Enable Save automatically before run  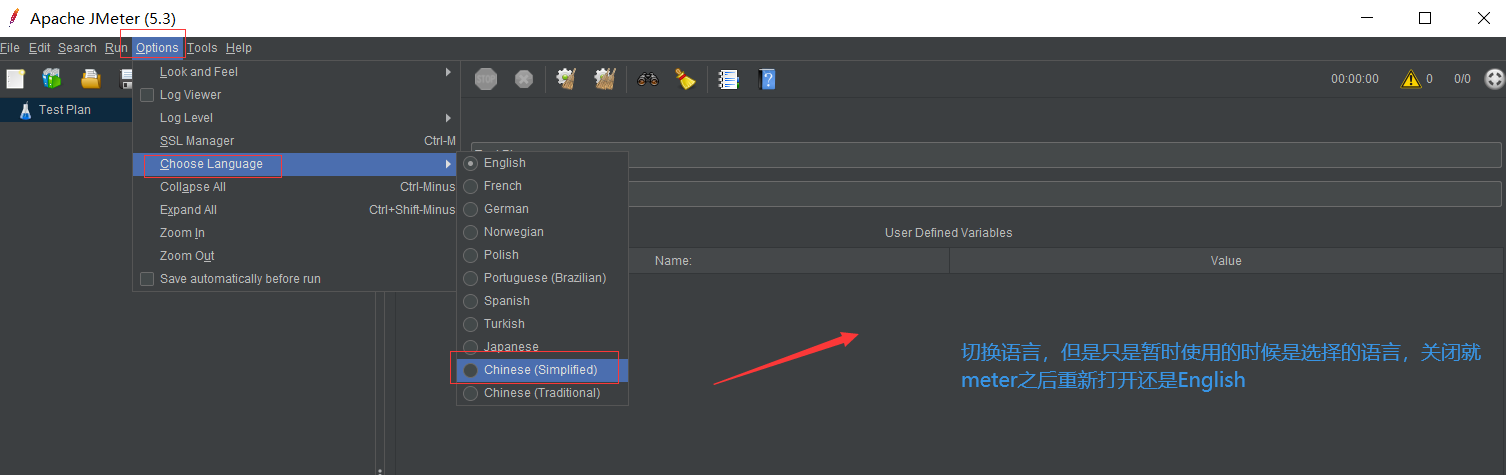coord(147,279)
